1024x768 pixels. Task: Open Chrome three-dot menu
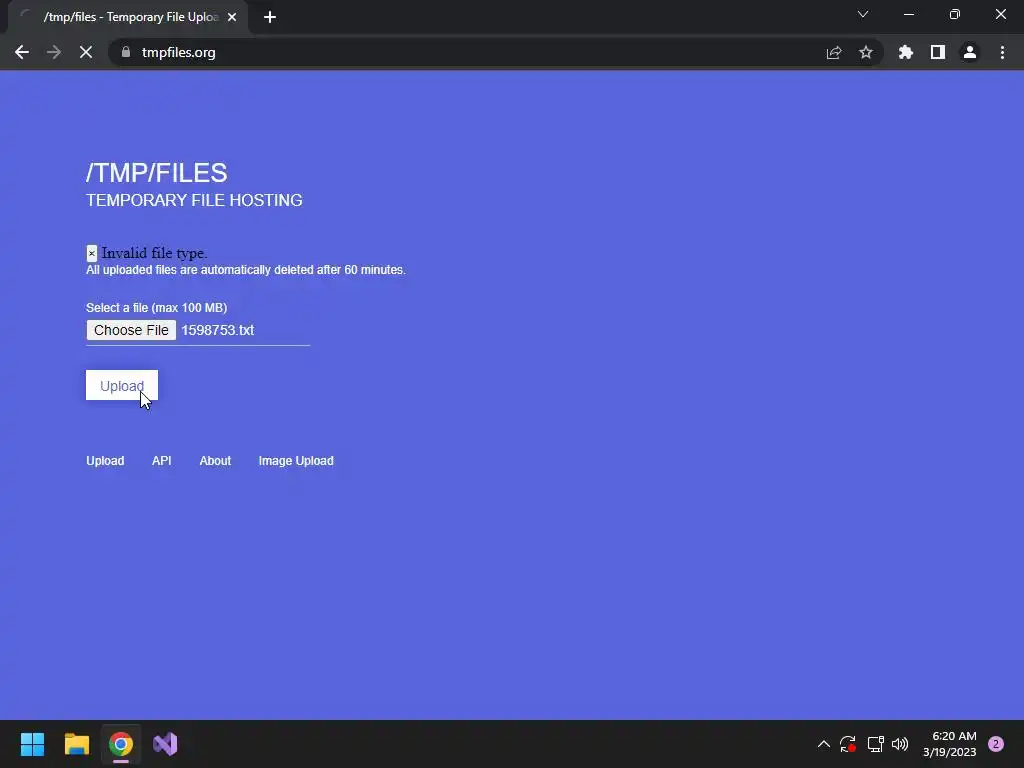coord(1002,52)
